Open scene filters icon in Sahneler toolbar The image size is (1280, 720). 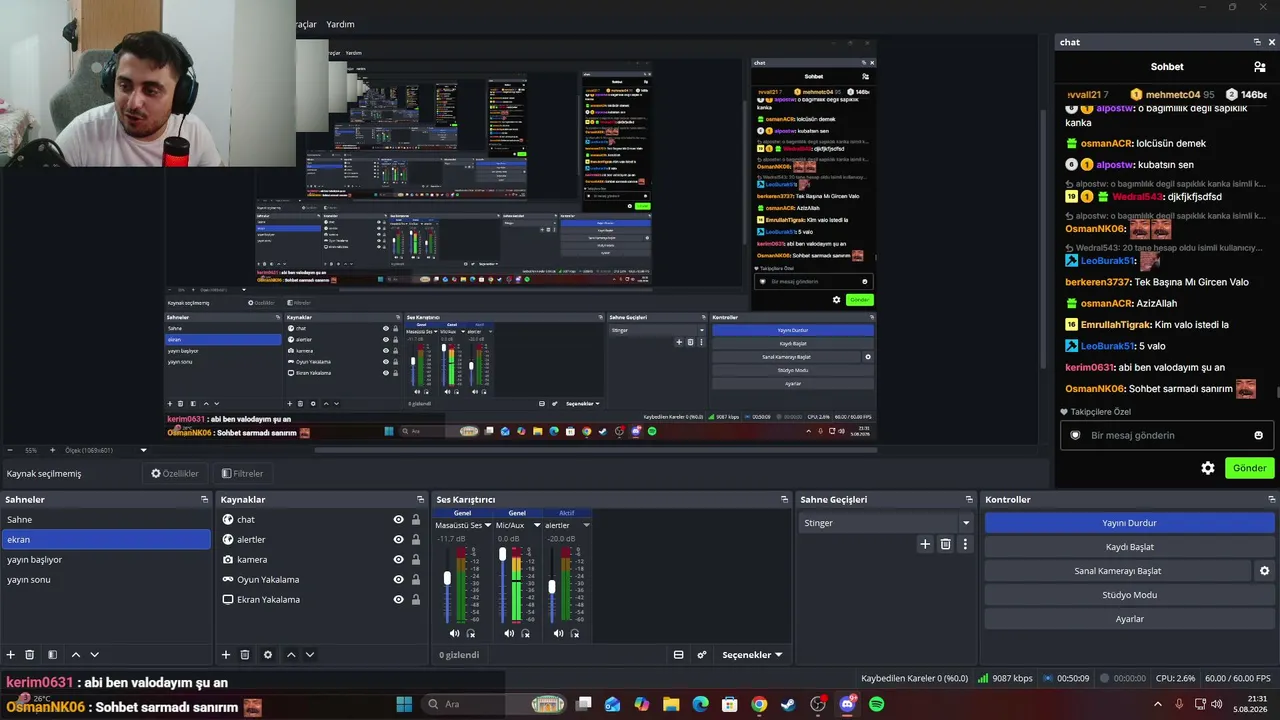point(52,655)
